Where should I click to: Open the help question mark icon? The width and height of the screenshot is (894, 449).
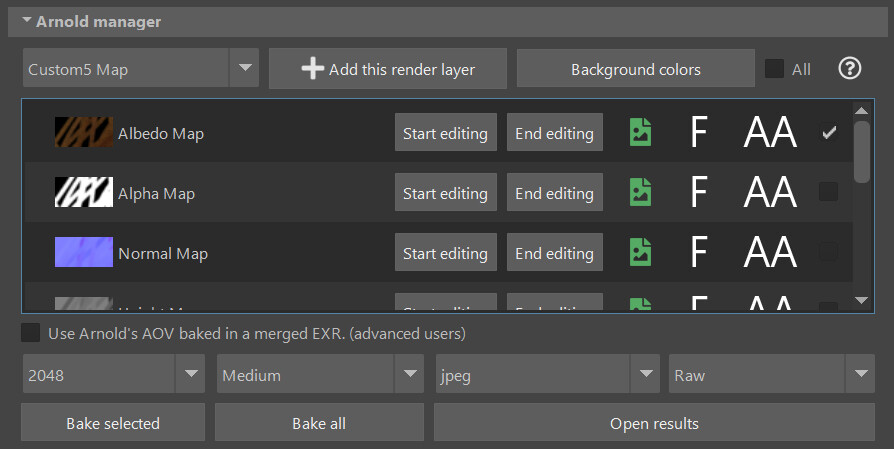click(x=850, y=69)
